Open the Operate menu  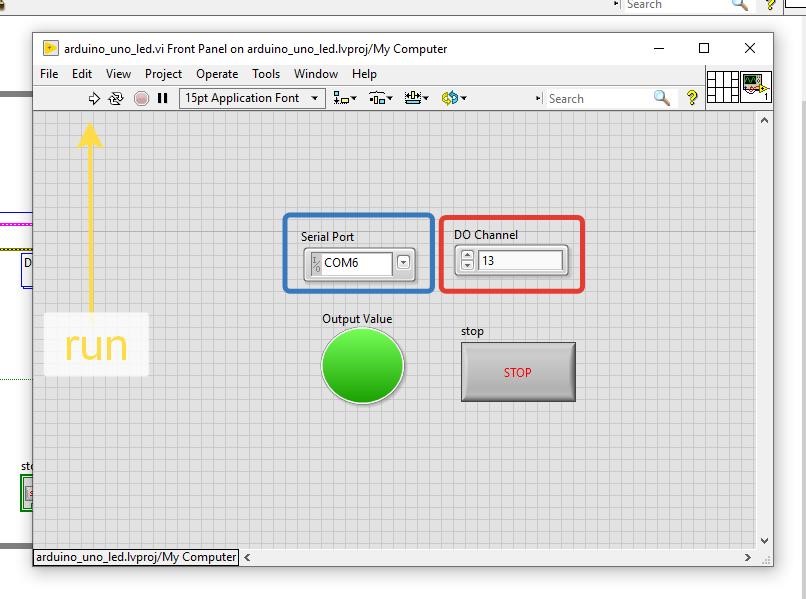pos(217,73)
